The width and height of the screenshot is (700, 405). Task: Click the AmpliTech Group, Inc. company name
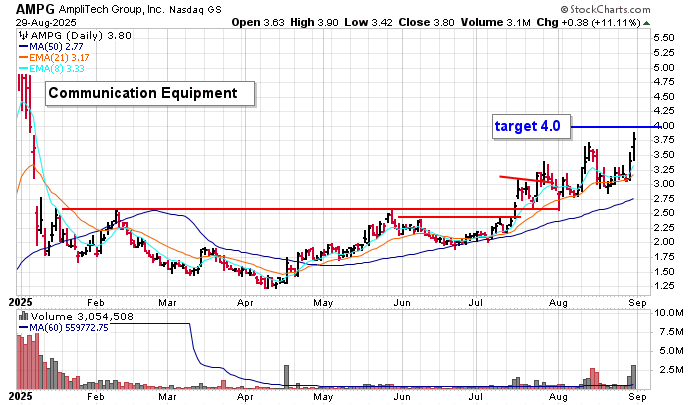point(112,9)
